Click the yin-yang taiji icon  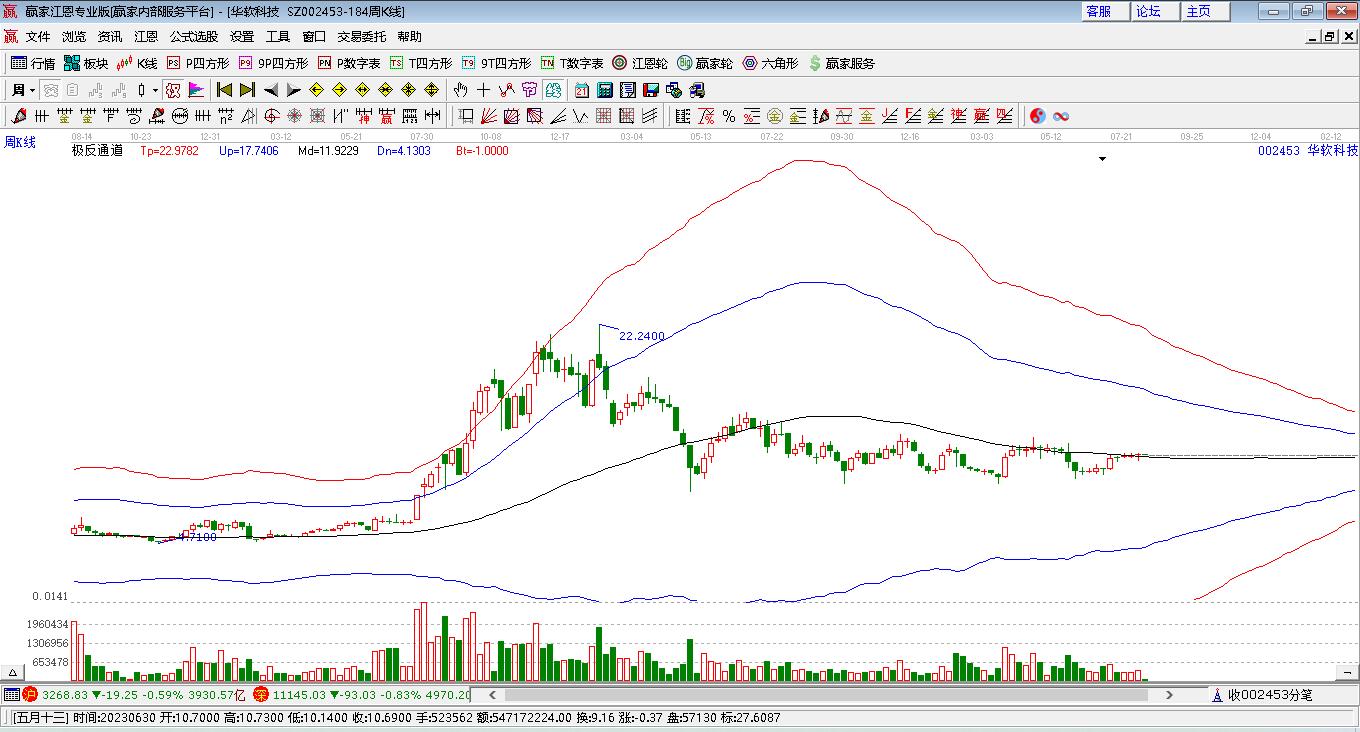click(1037, 116)
